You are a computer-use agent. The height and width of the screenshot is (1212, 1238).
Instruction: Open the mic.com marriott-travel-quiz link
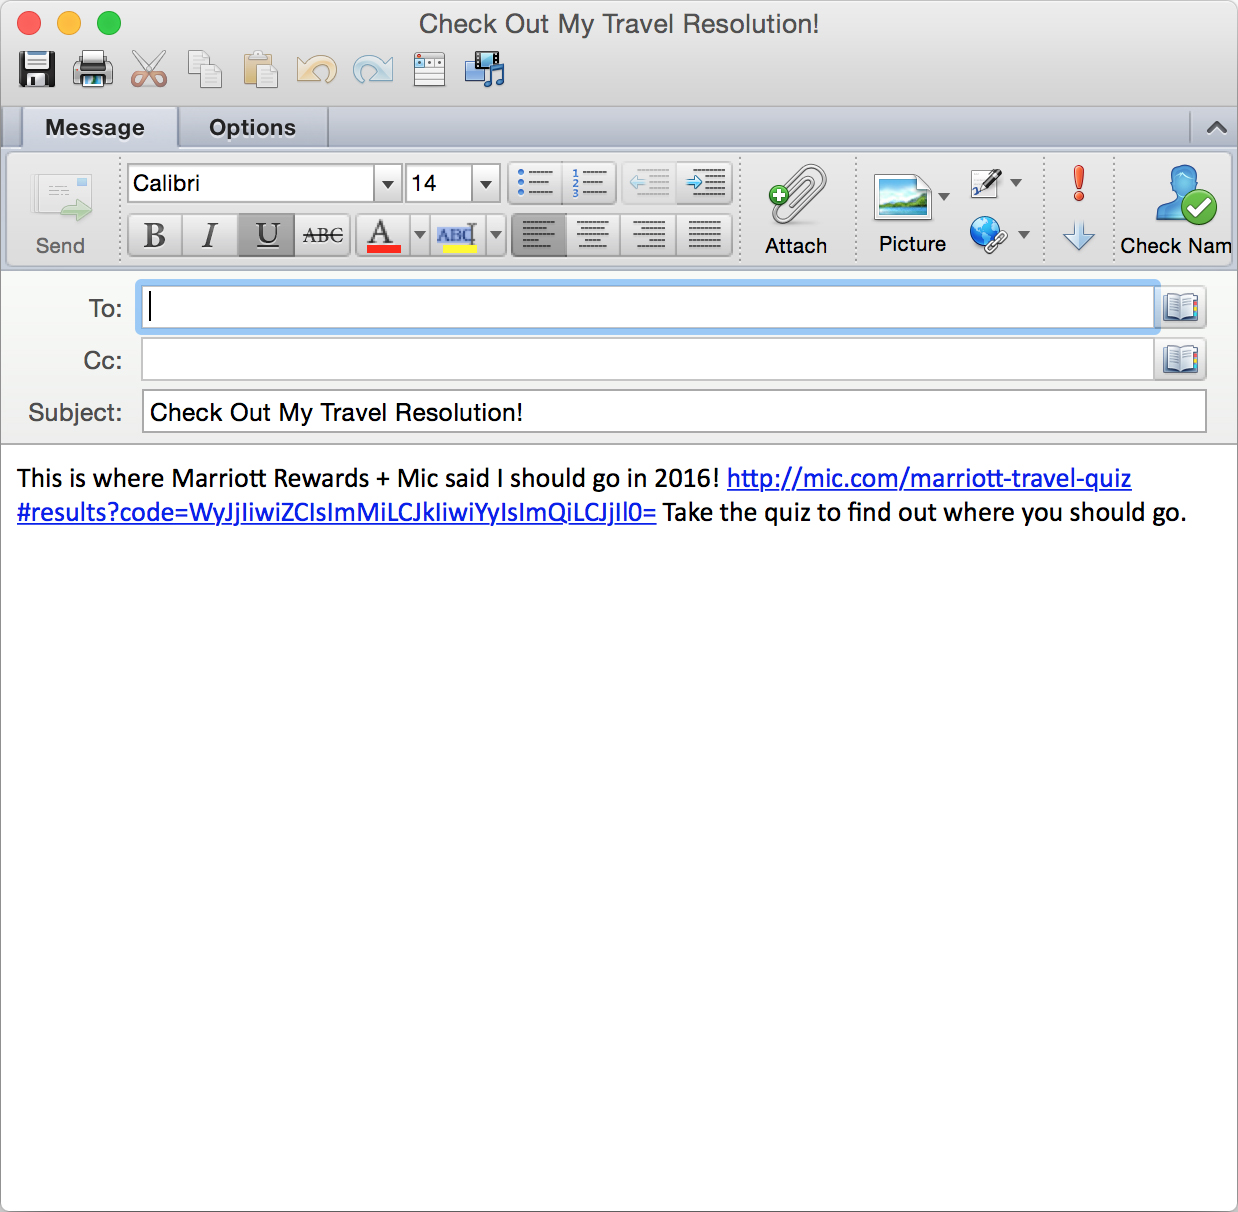click(928, 479)
